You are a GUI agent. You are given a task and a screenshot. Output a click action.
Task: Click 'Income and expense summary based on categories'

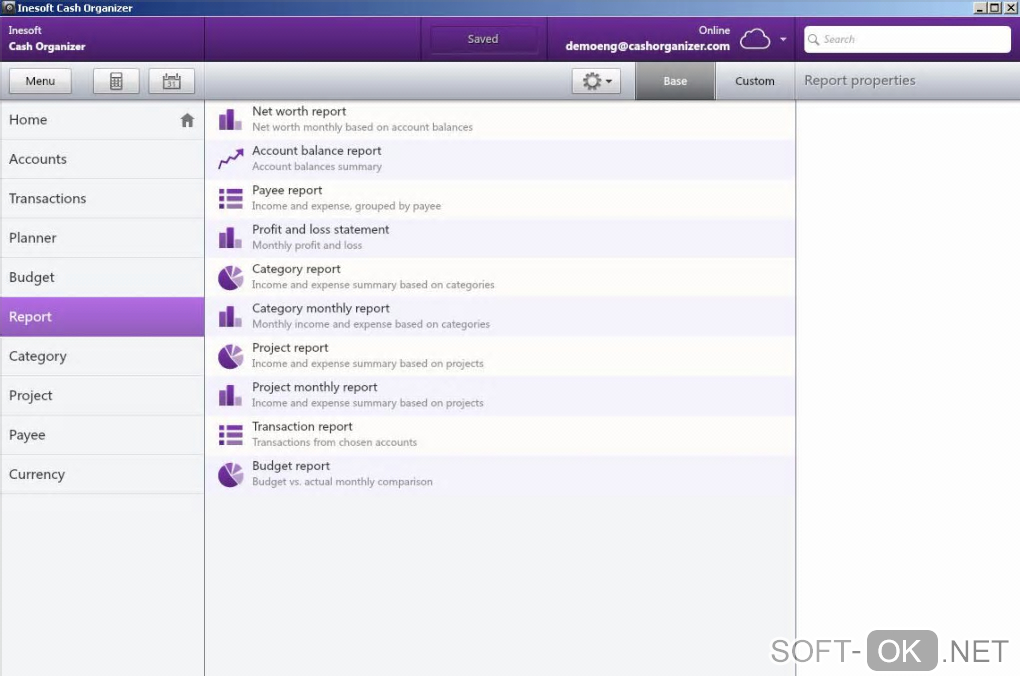(x=373, y=285)
